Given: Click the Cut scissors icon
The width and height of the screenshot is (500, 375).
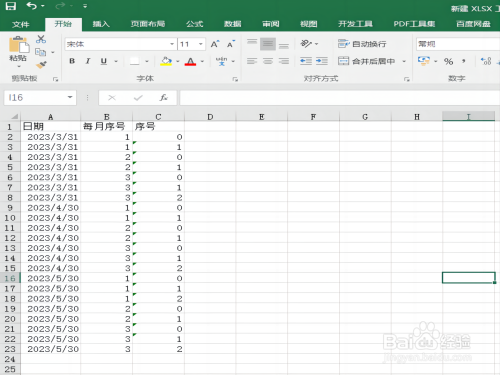Looking at the screenshot, I should (x=41, y=39).
